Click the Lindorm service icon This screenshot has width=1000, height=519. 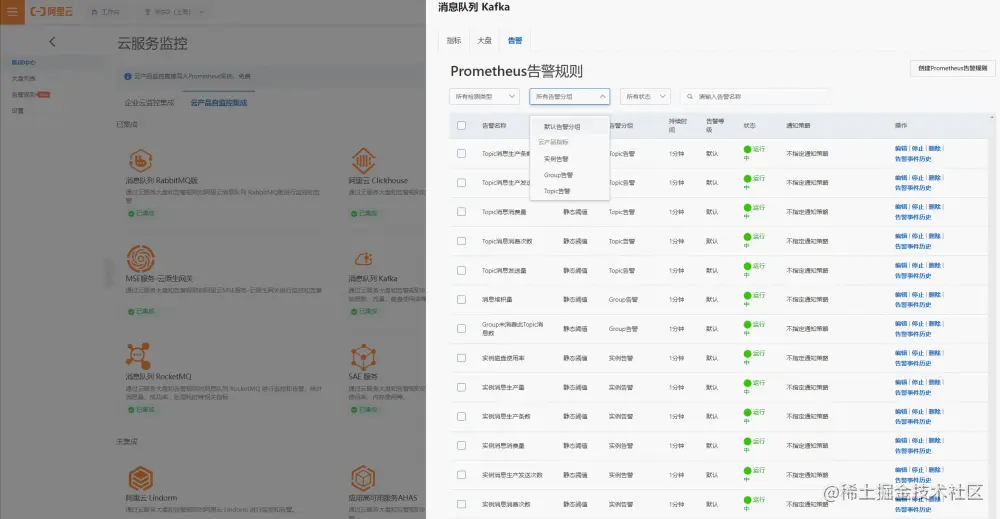tap(140, 478)
